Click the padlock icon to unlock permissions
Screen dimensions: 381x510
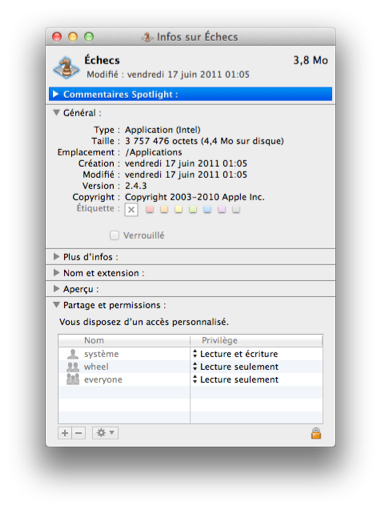316,433
